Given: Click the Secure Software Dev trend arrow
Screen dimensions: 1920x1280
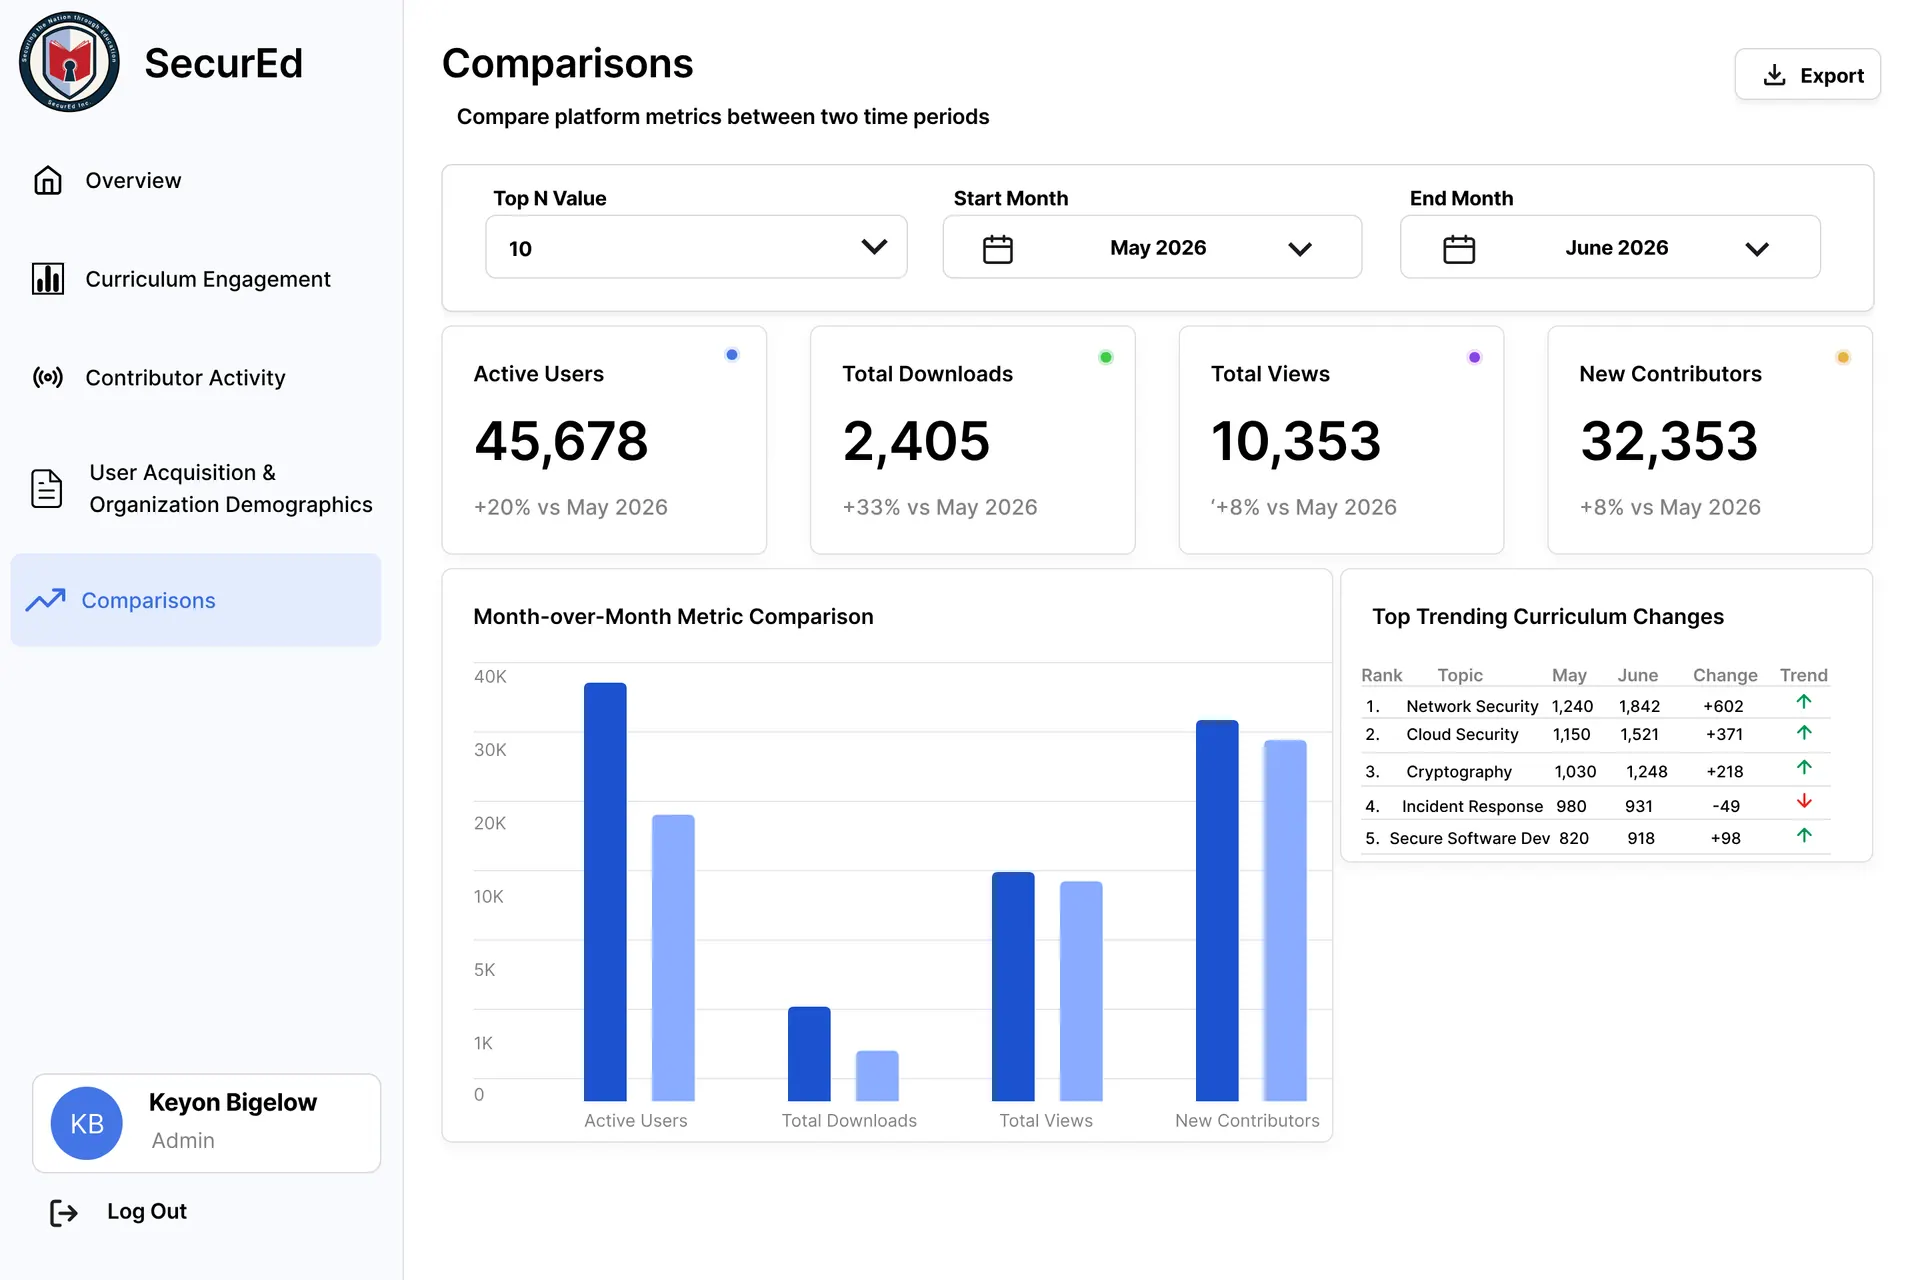Looking at the screenshot, I should (x=1804, y=835).
